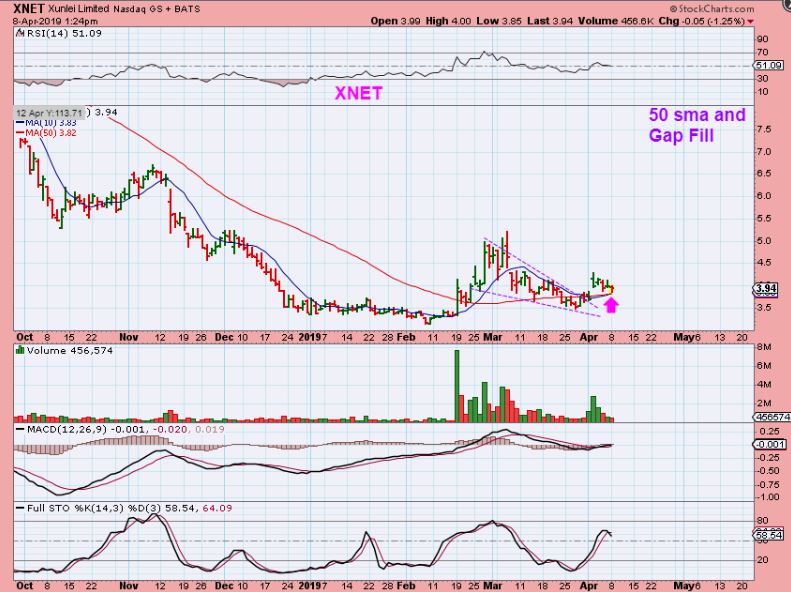Click the 51.09 RSI value tag
Image resolution: width=791 pixels, height=592 pixels.
pos(768,66)
